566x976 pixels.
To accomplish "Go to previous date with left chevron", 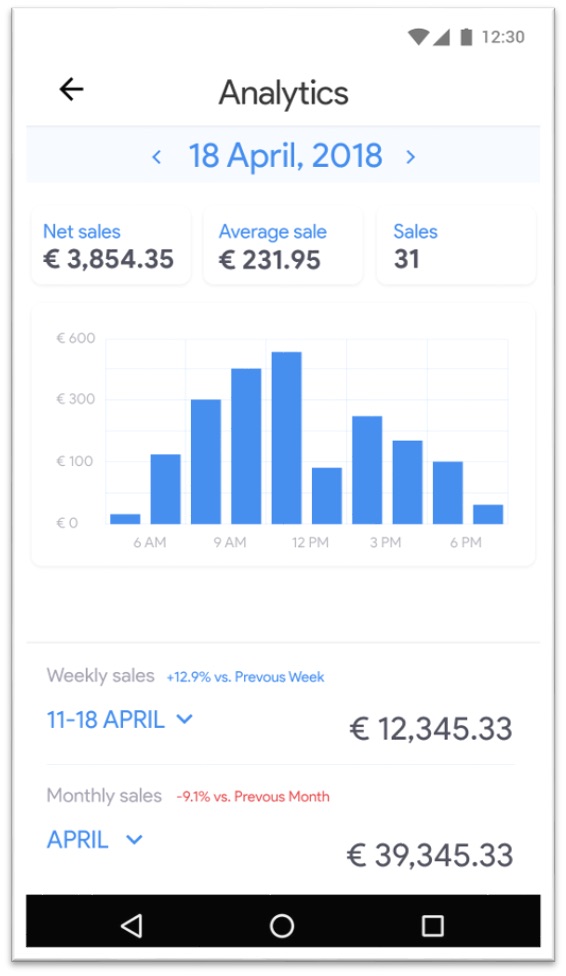I will coord(157,157).
